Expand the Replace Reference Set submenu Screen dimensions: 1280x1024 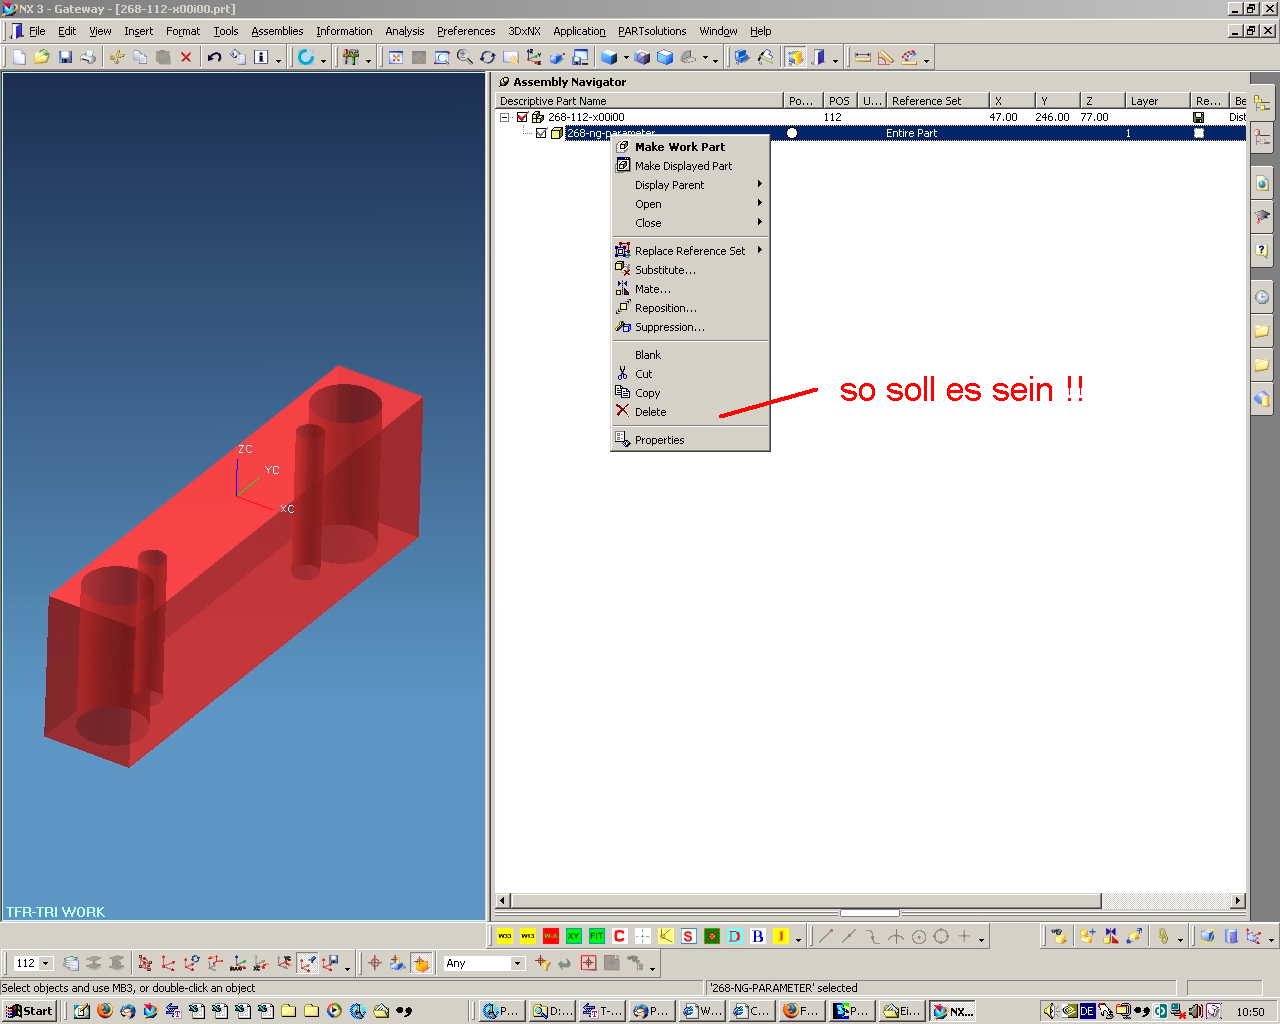pos(690,251)
